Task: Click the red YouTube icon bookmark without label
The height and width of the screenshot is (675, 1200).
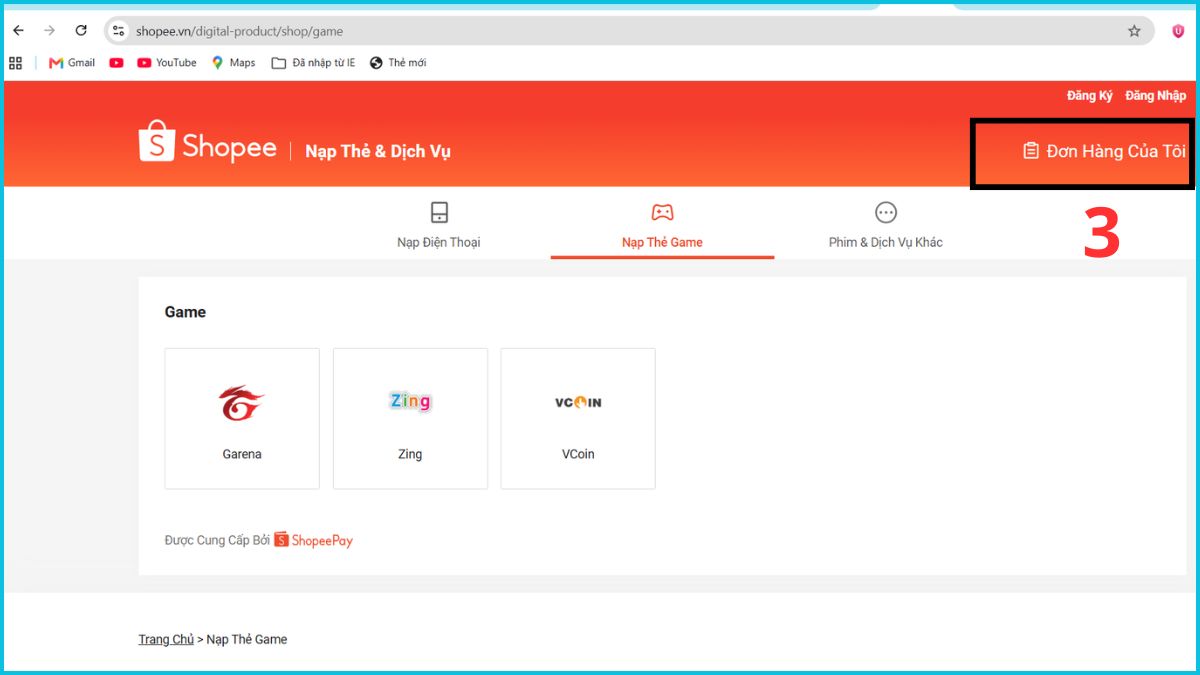Action: click(116, 63)
